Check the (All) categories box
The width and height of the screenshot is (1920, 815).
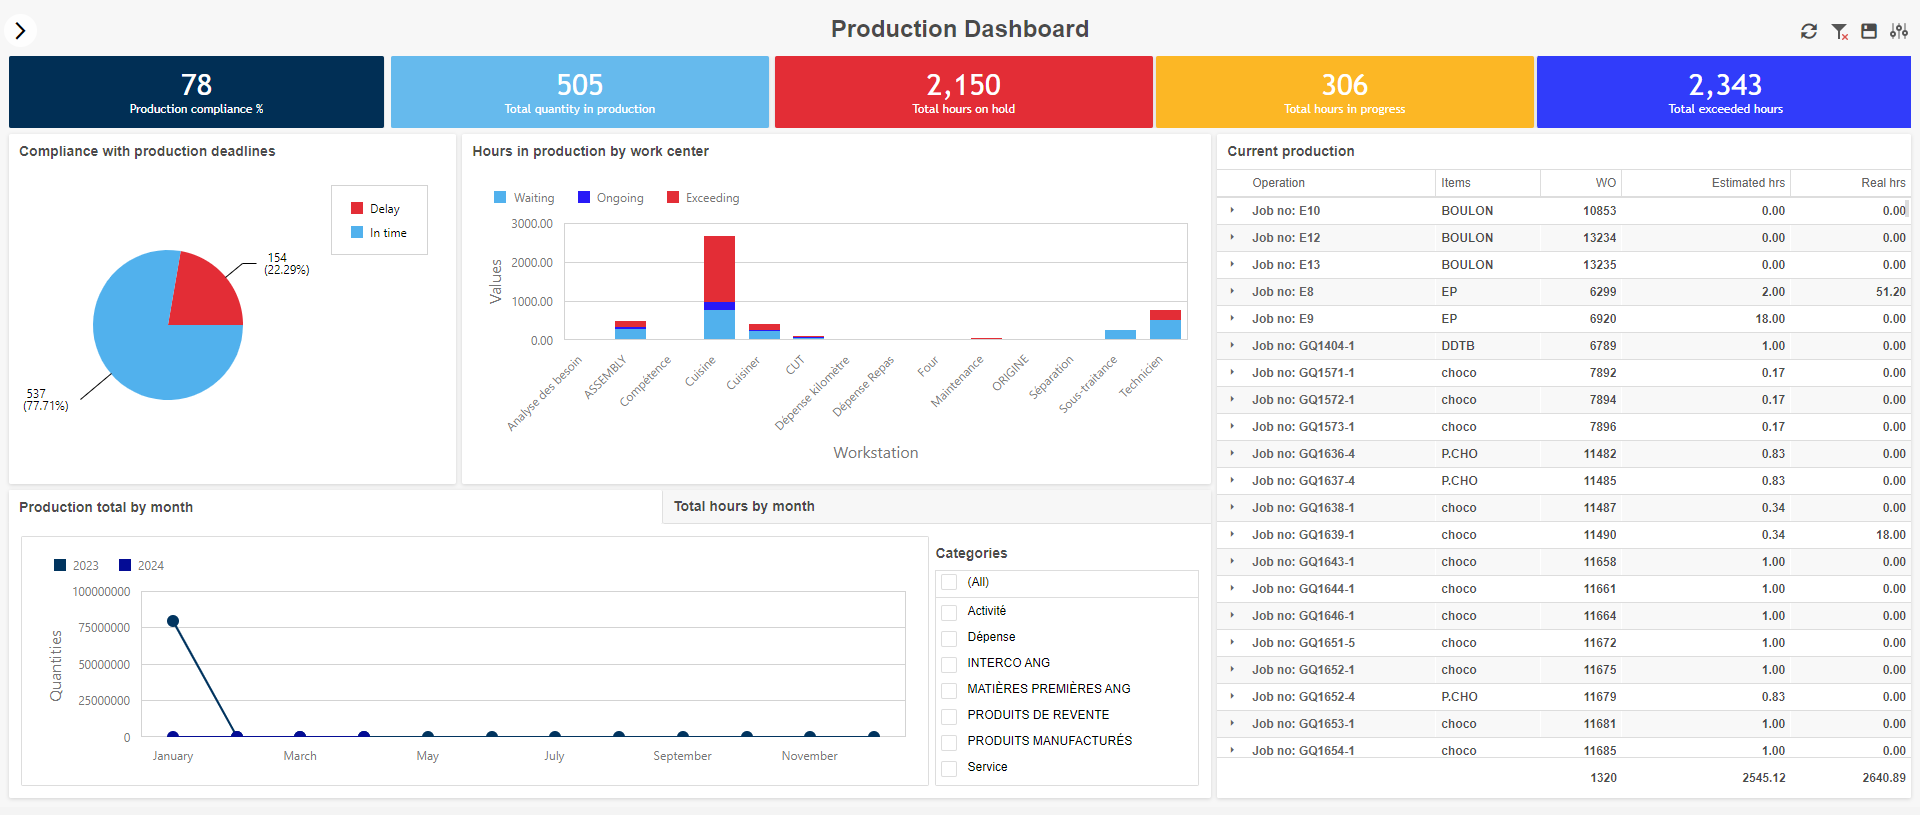pyautogui.click(x=949, y=582)
